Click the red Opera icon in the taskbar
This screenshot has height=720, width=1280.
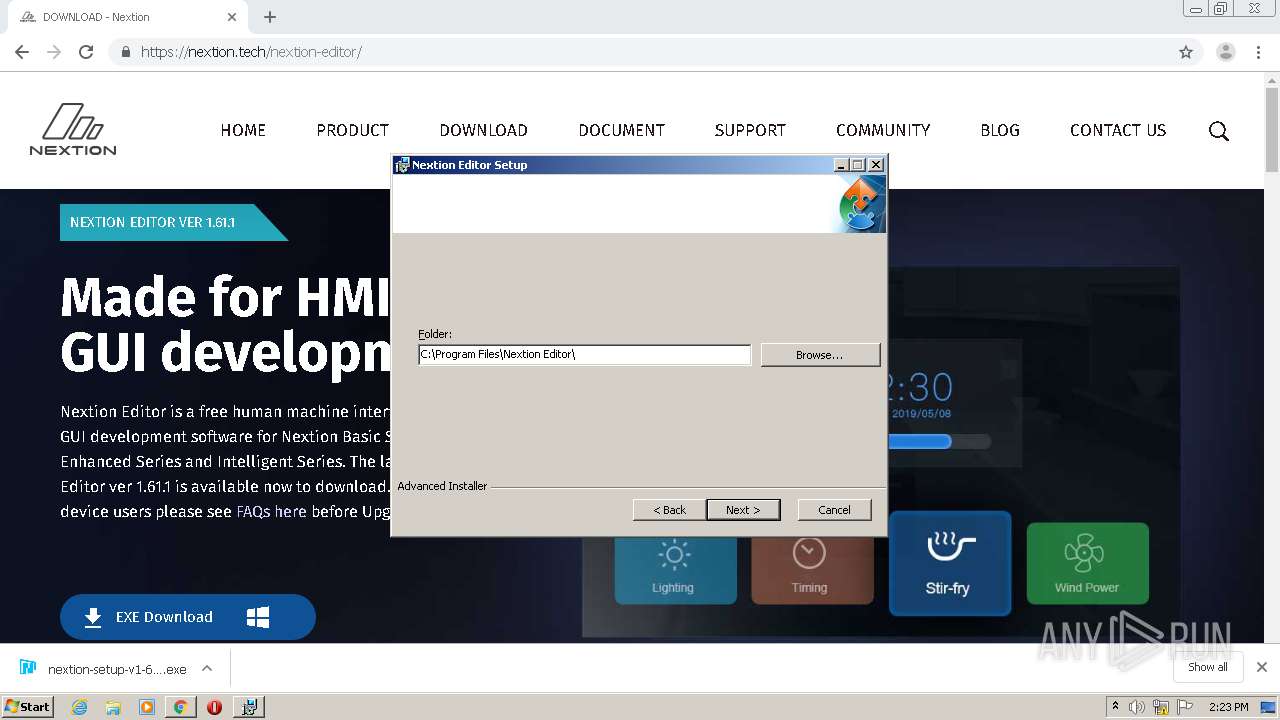(x=214, y=707)
